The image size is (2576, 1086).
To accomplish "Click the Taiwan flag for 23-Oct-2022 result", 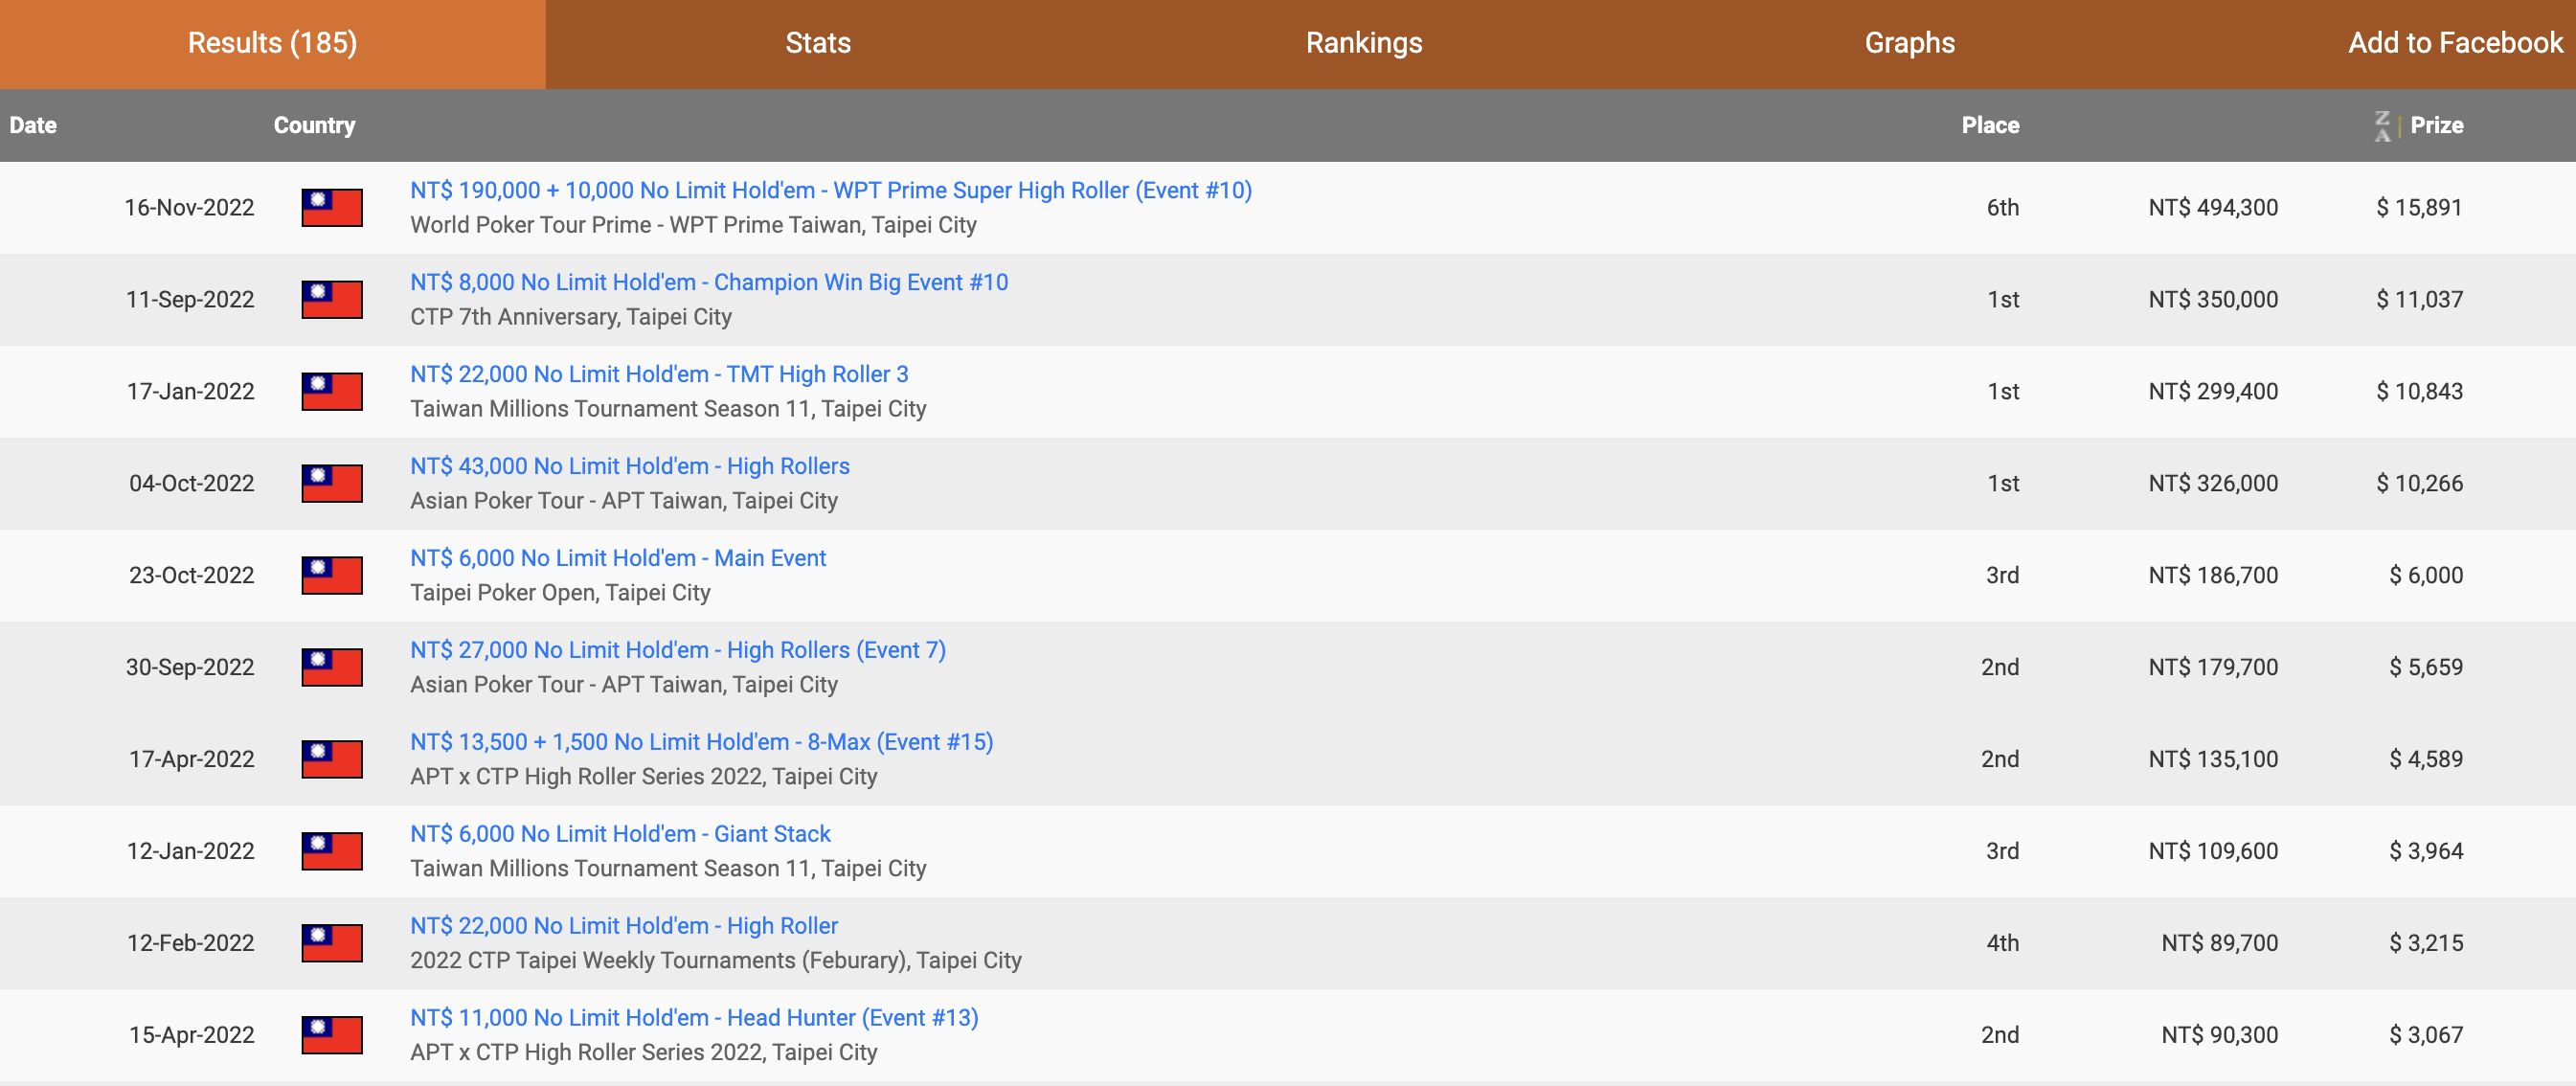I will [x=331, y=576].
